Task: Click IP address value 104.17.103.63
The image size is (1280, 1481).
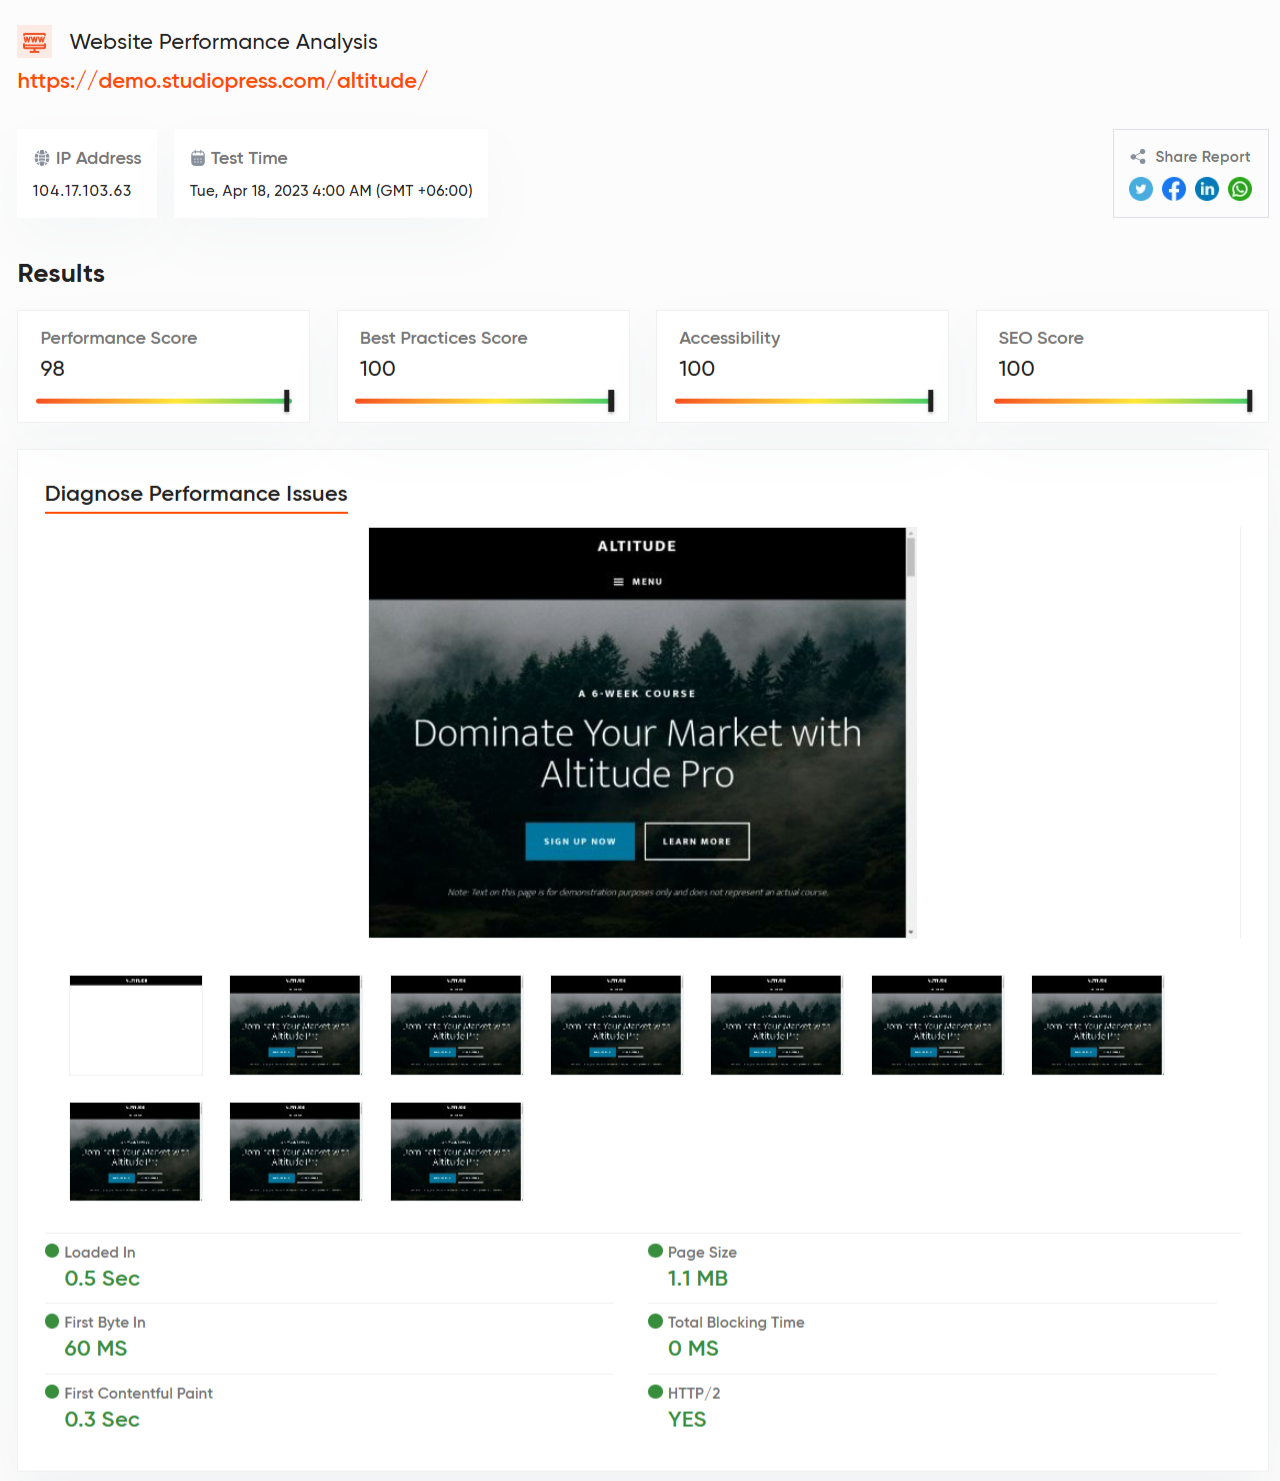Action: 82,190
